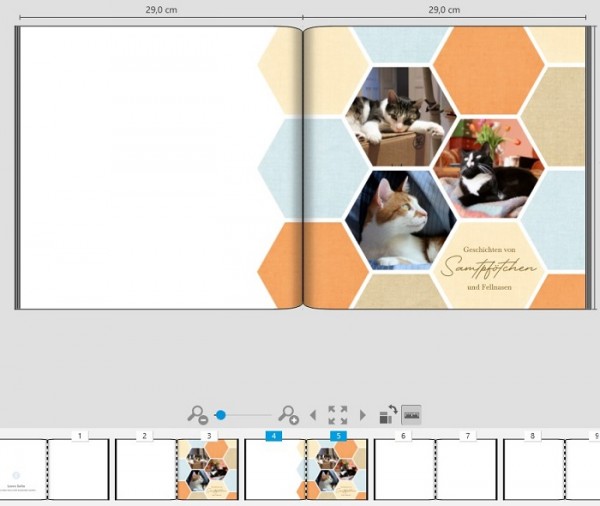Select page 6 thumbnail
The width and height of the screenshot is (600, 506).
pos(404,470)
